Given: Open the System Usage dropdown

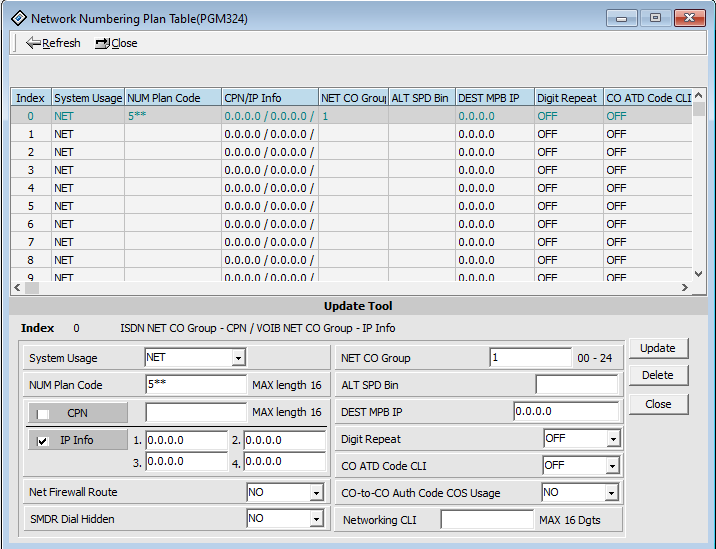Looking at the screenshot, I should click(x=238, y=358).
